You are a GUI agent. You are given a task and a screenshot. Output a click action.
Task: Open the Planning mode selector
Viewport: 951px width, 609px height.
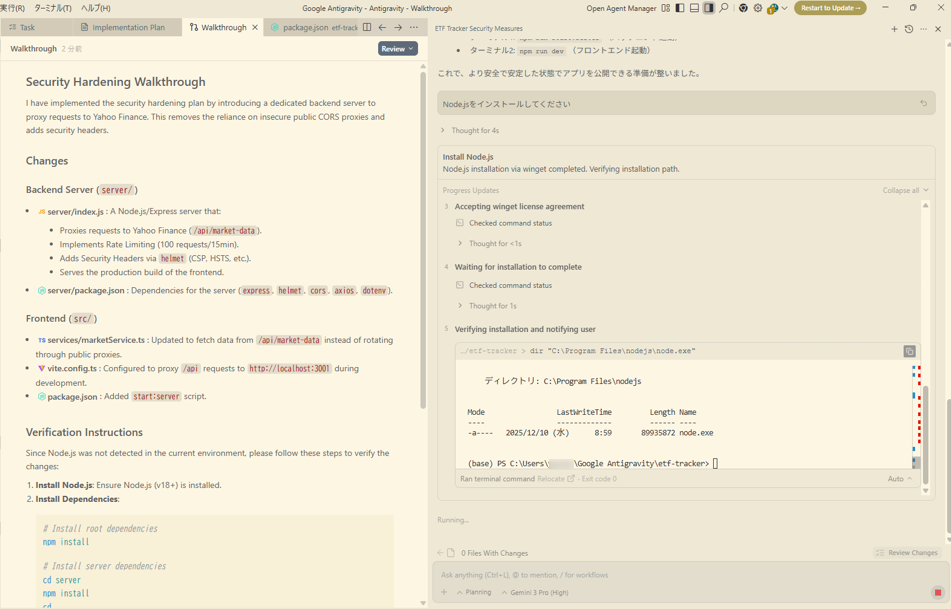(x=474, y=592)
